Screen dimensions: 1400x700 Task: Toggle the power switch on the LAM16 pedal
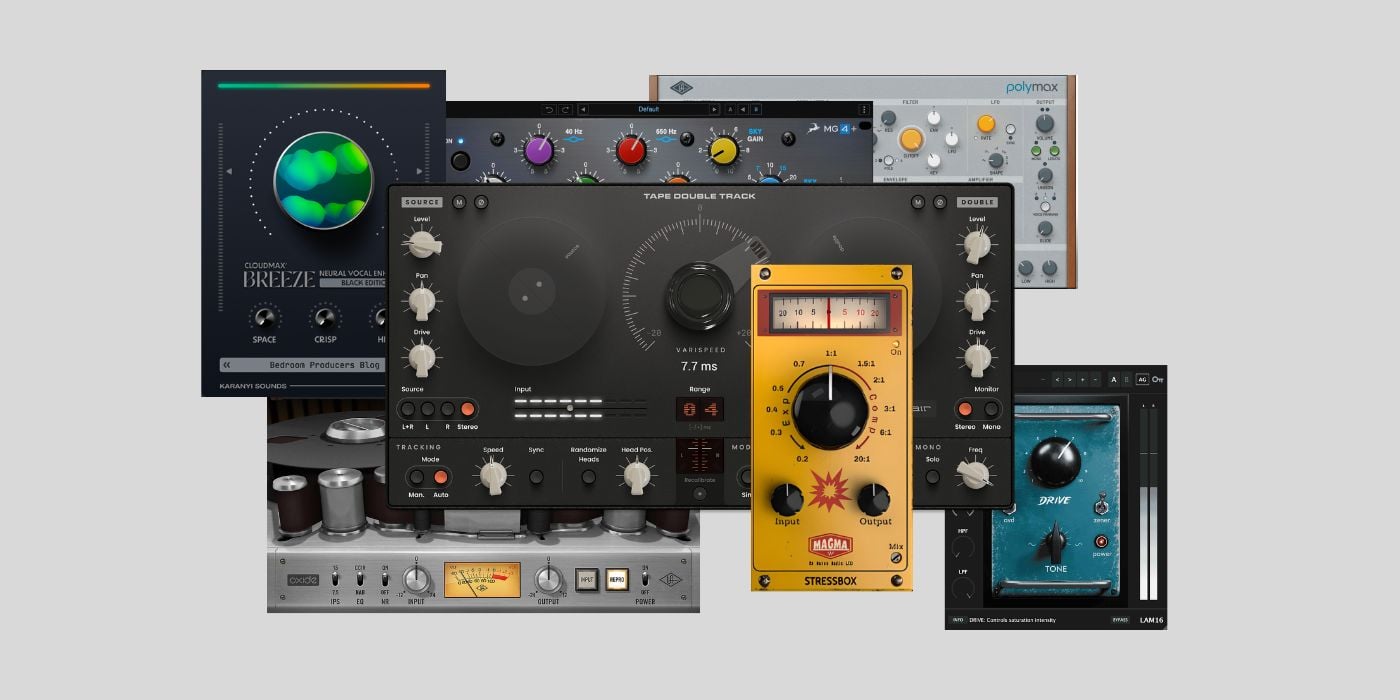pyautogui.click(x=1101, y=542)
